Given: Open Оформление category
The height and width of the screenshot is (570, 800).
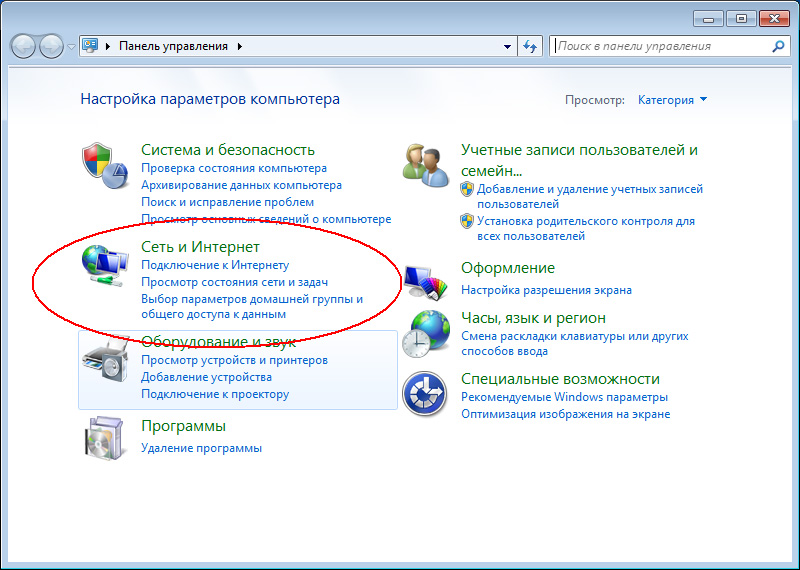Looking at the screenshot, I should click(x=508, y=267).
